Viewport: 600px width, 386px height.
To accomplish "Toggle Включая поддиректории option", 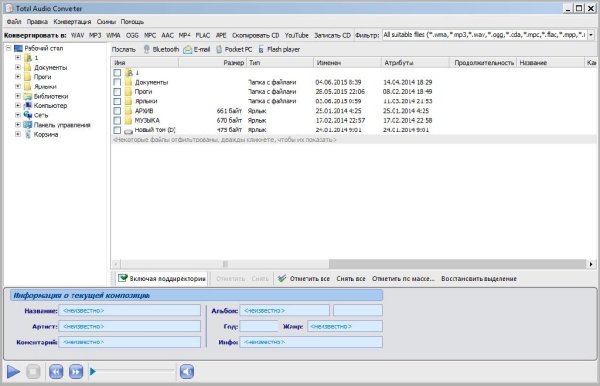I will click(x=161, y=279).
